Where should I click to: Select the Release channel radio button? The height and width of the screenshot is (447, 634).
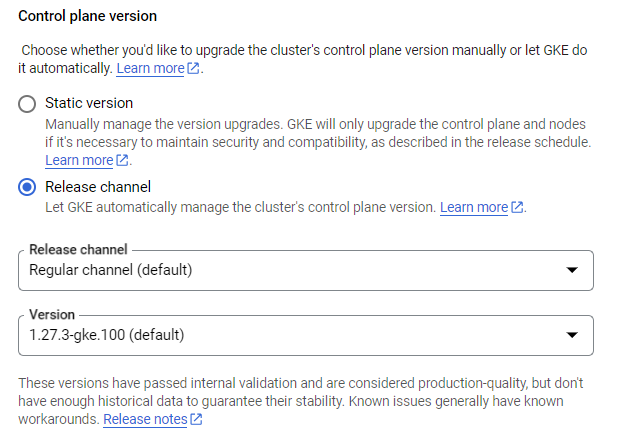pyautogui.click(x=28, y=187)
